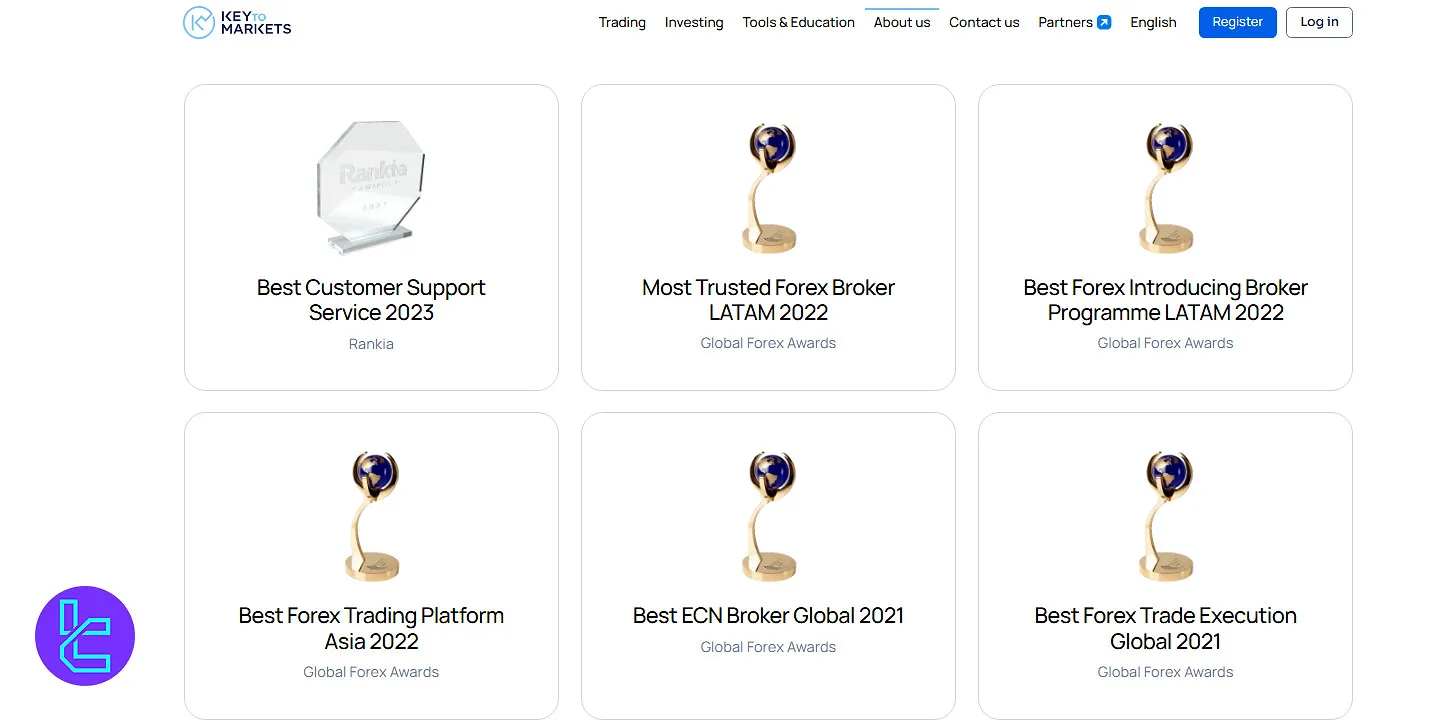Screen dimensions: 1456x721
Task: Click the Best Forex Trading Platform trophy
Action: 371,516
